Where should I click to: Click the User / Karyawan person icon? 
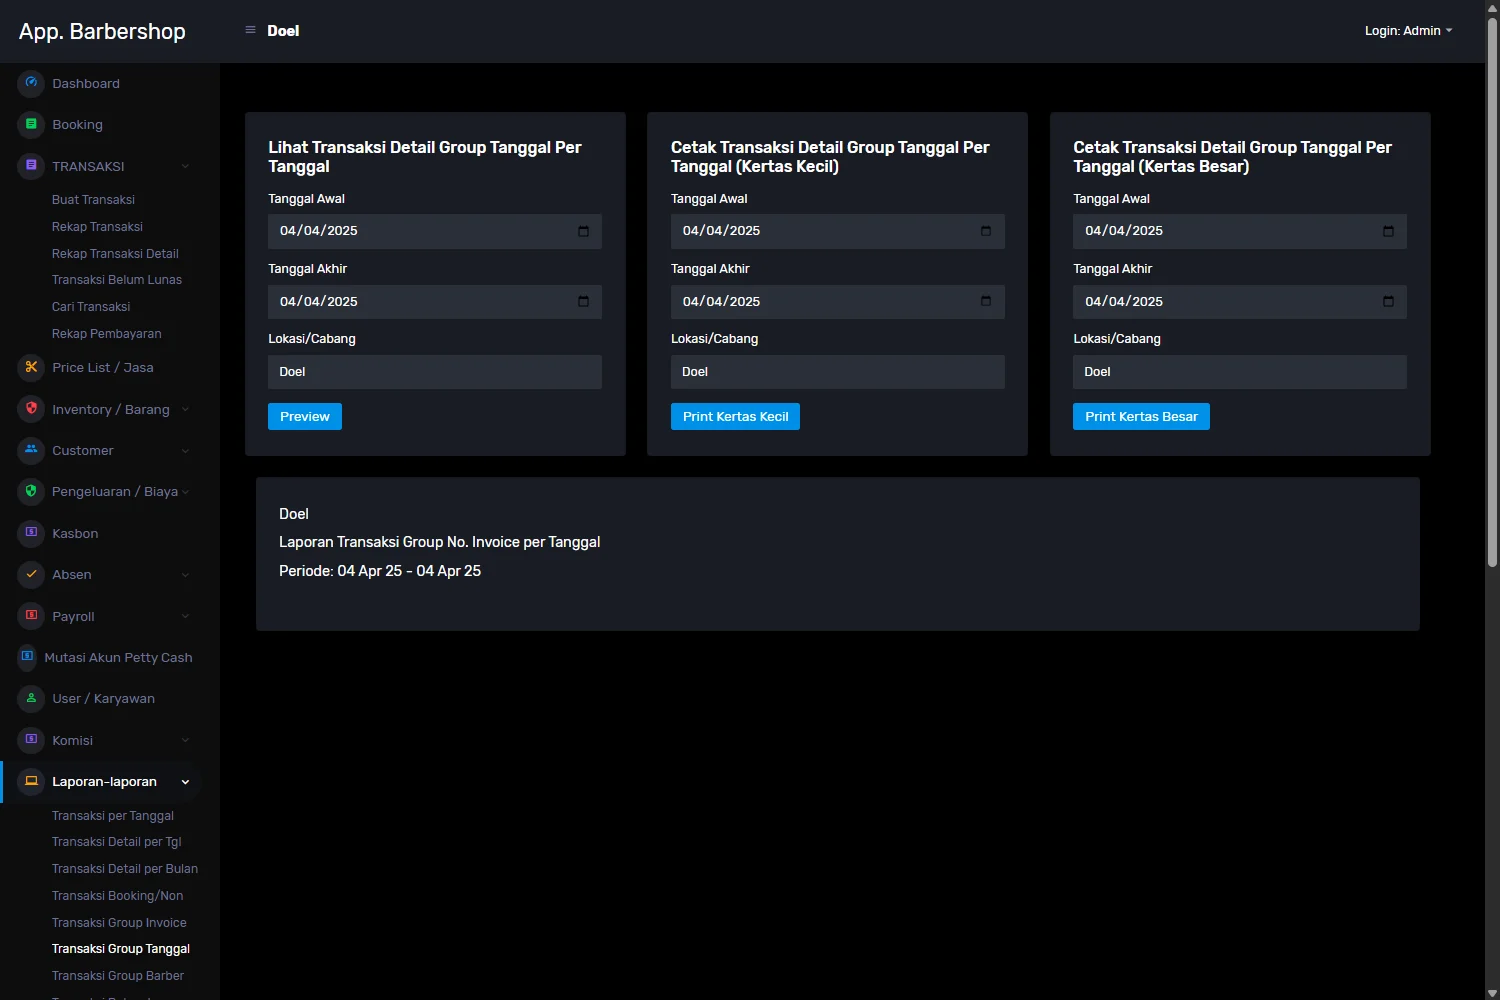tap(31, 698)
